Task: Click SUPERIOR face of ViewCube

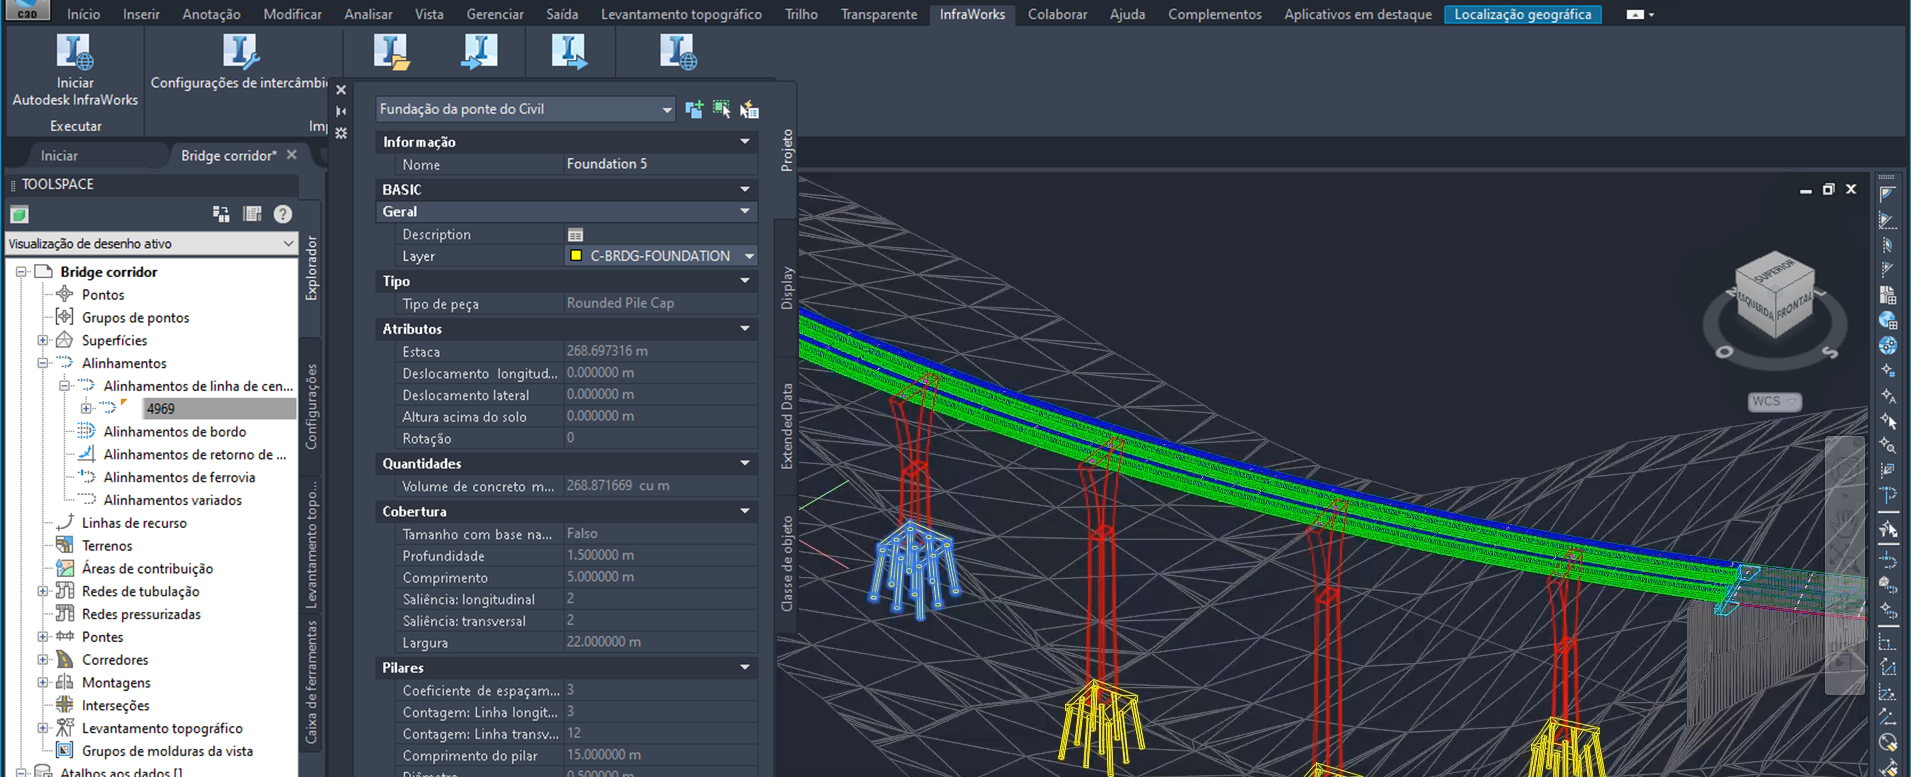Action: click(x=1773, y=269)
